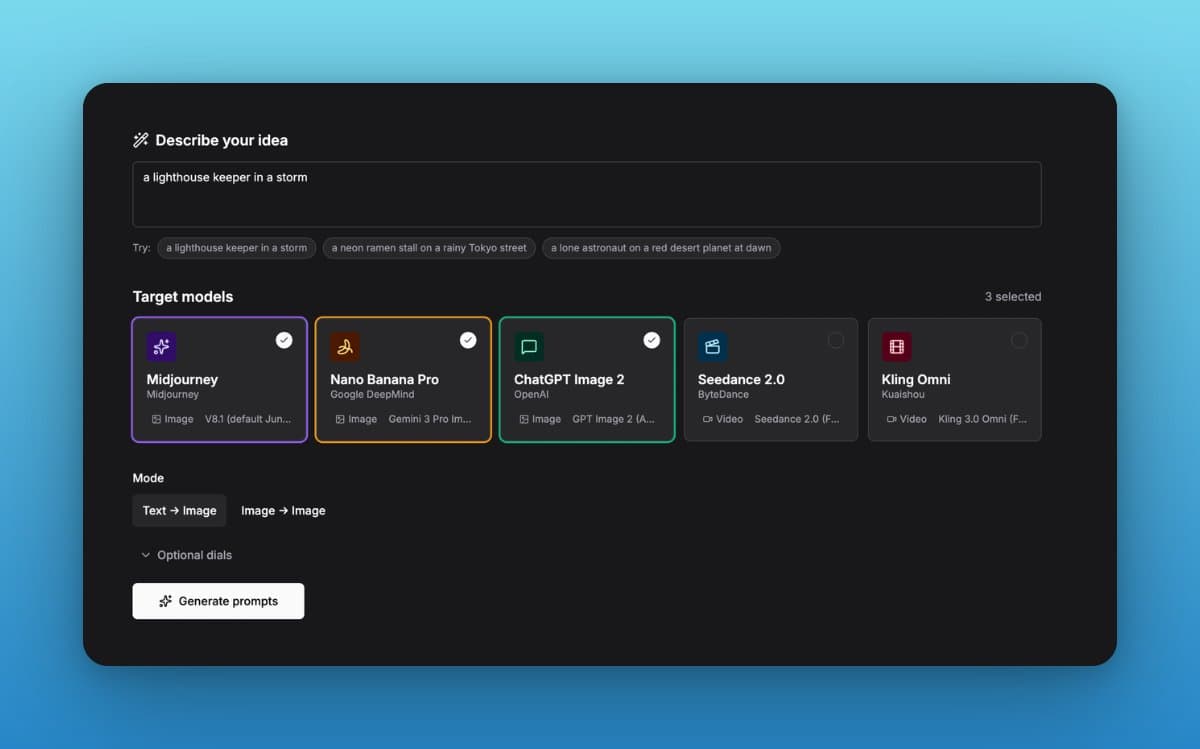Image resolution: width=1200 pixels, height=749 pixels.
Task: Click the Kling Omni card title
Action: point(916,379)
